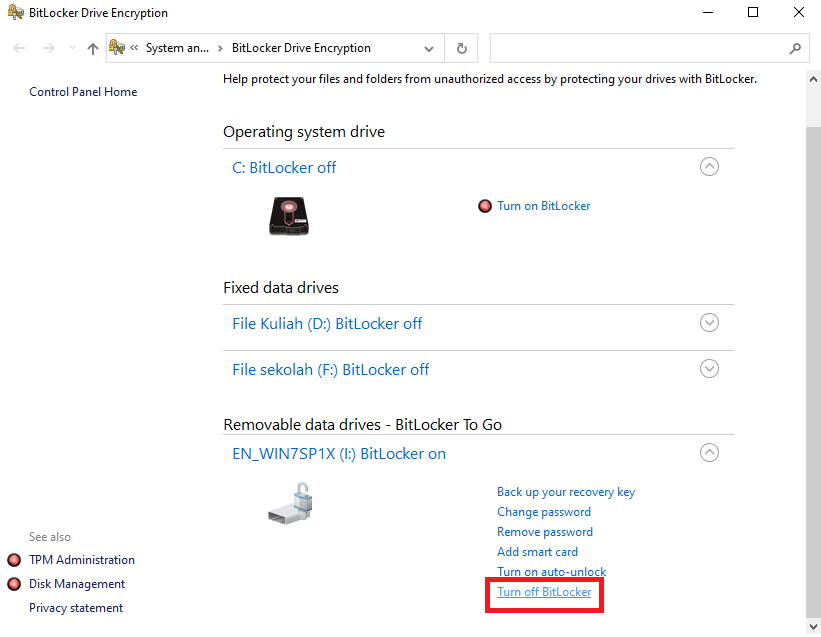Collapse the C: BitLocker off section
Viewport: 821px width, 637px height.
709,166
